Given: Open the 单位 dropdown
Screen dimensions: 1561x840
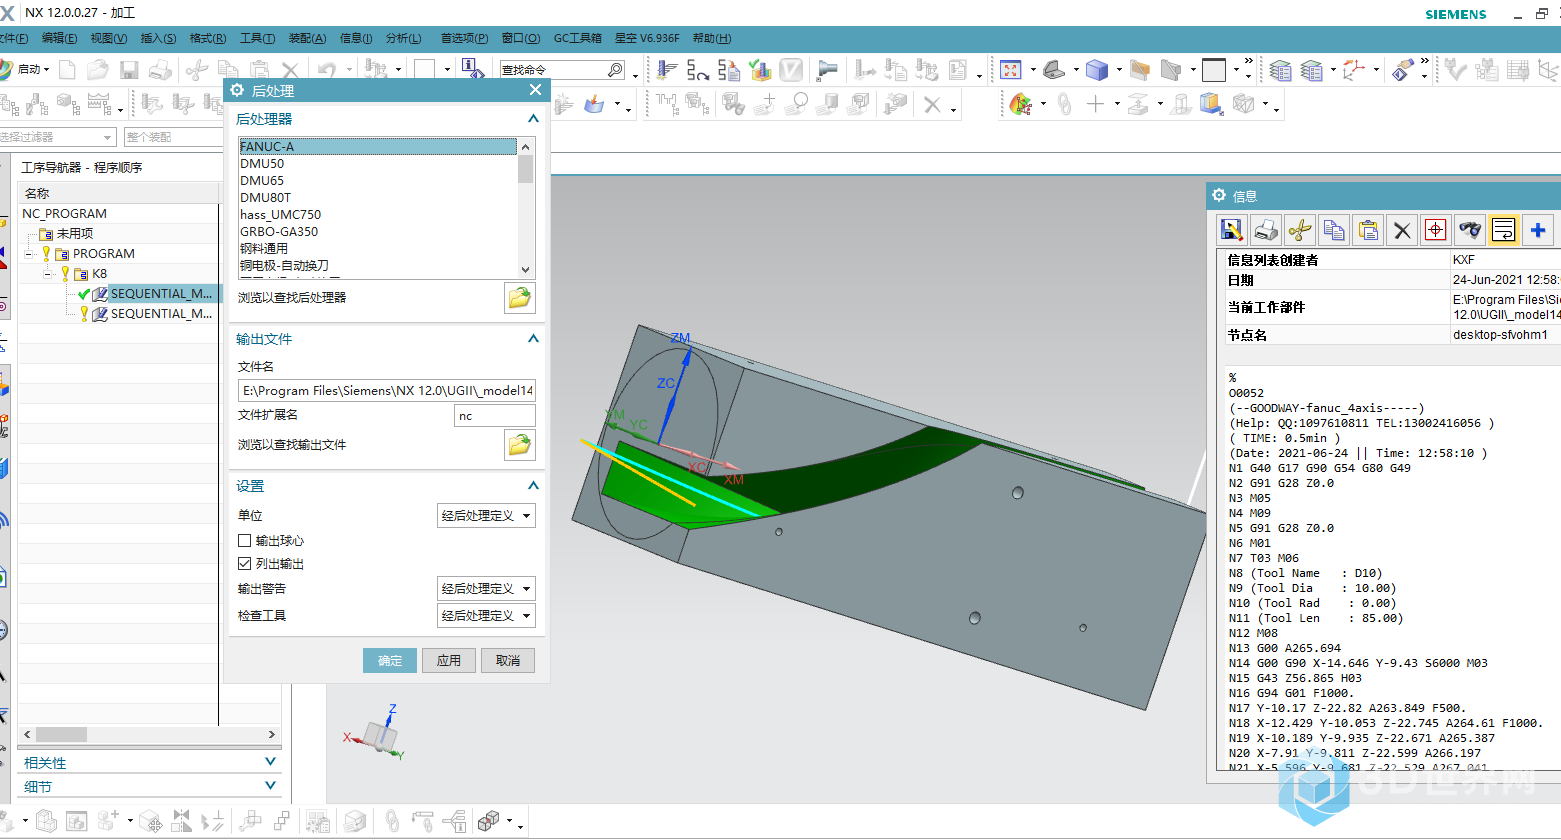Looking at the screenshot, I should (487, 516).
